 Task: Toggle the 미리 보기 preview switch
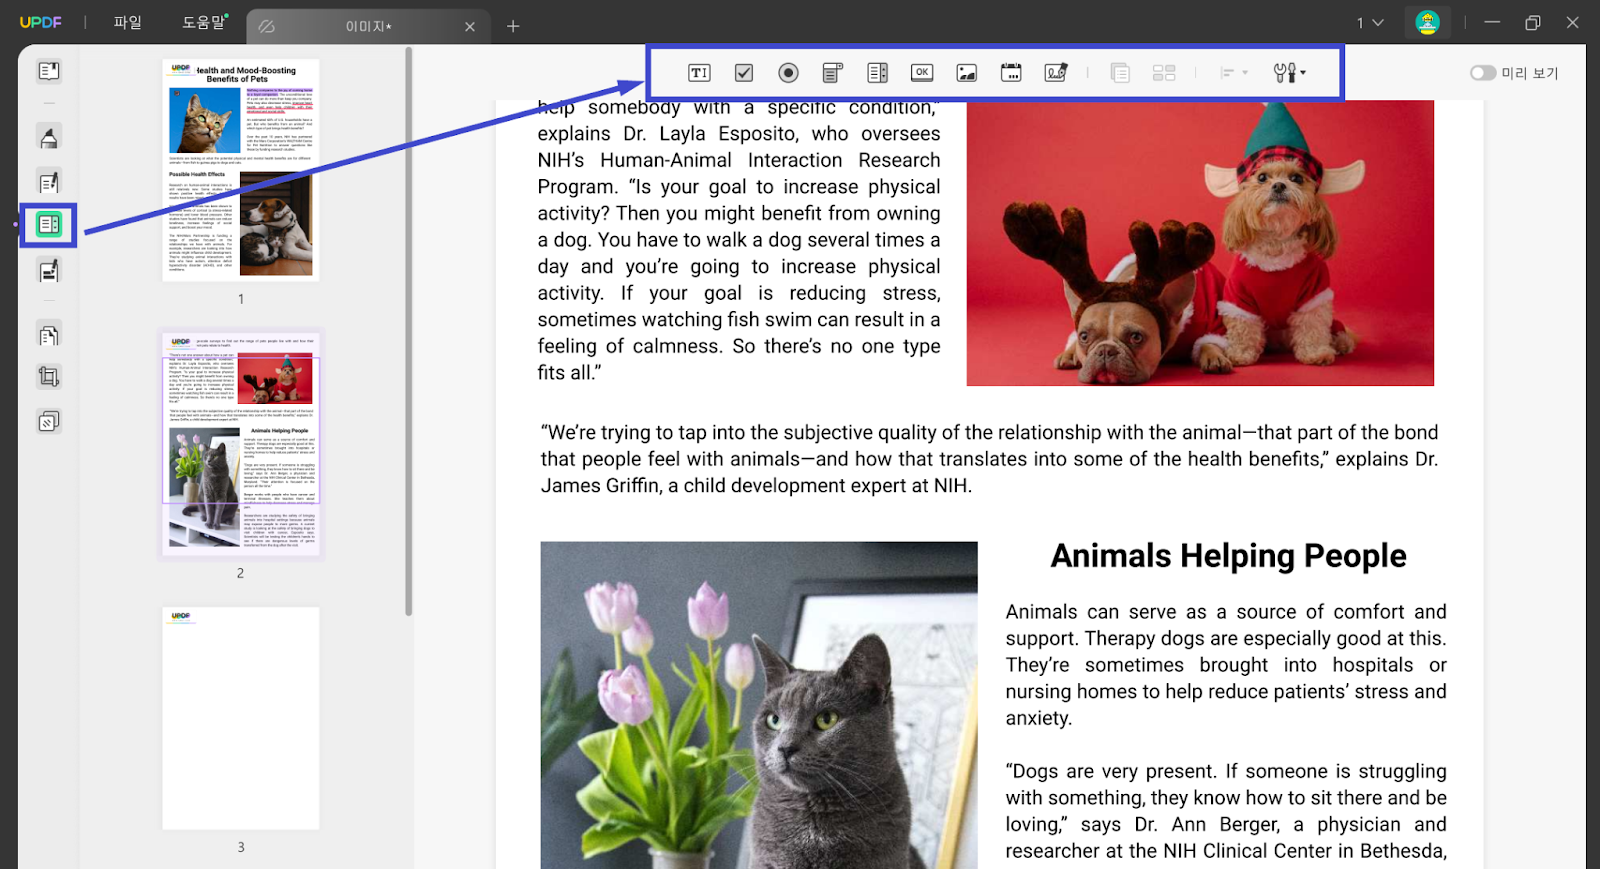1482,73
